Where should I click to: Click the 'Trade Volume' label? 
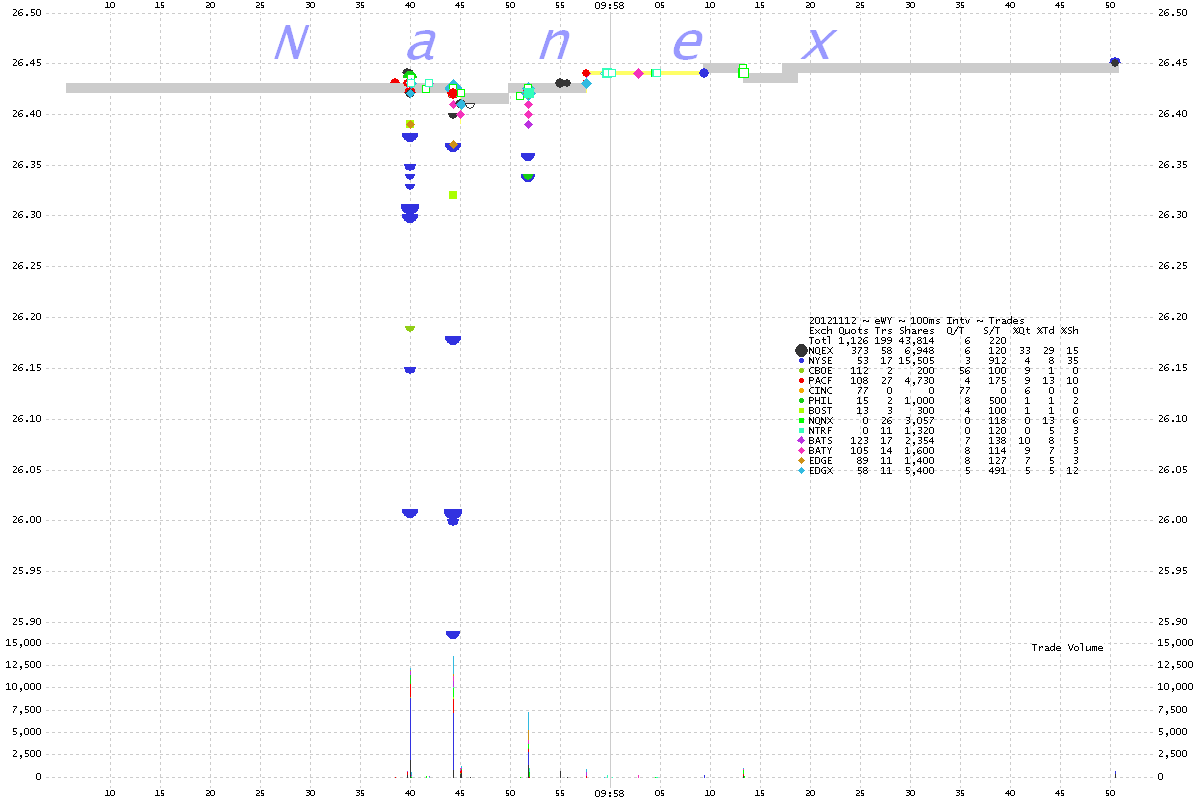pyautogui.click(x=1067, y=648)
